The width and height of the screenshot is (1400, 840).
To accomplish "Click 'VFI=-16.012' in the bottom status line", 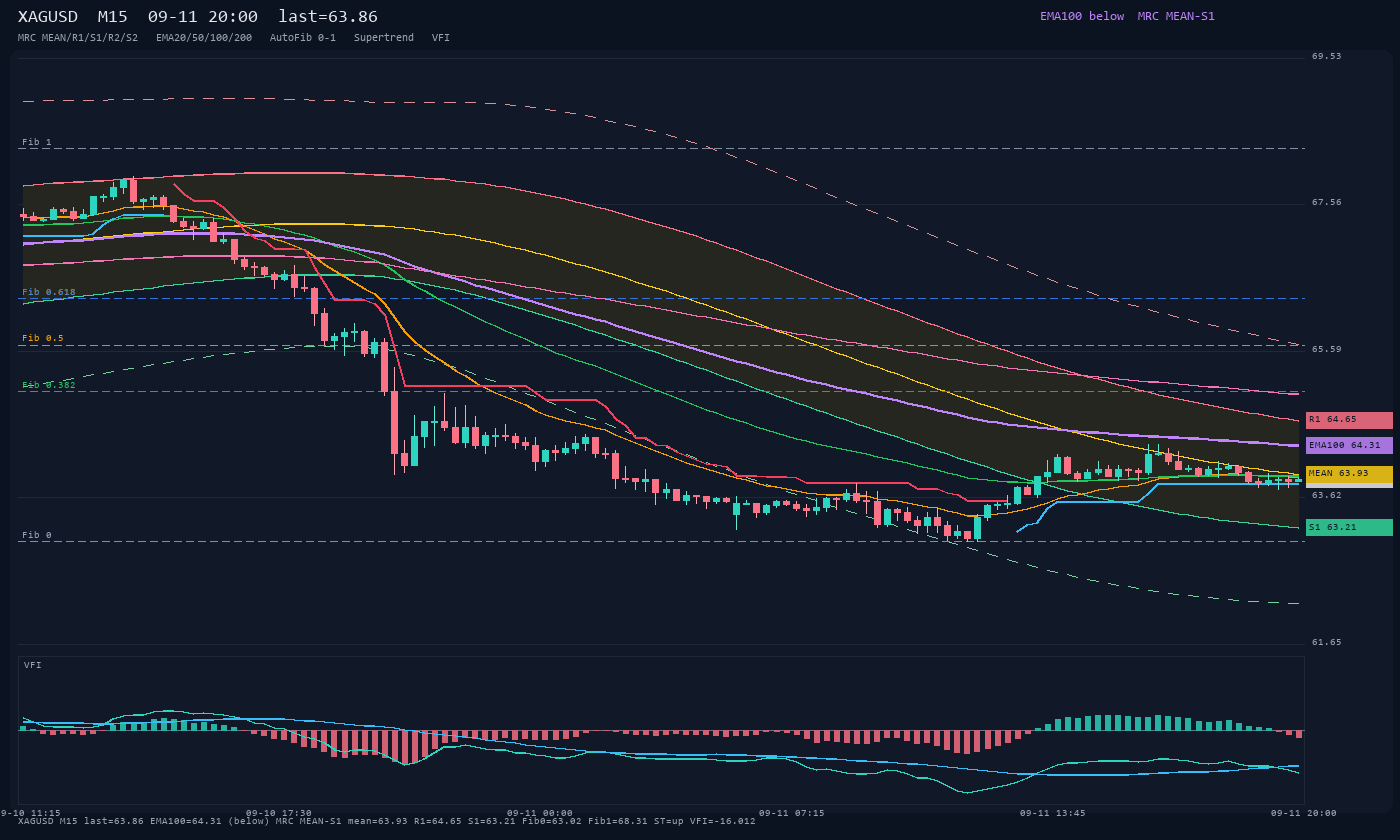I will (x=723, y=822).
